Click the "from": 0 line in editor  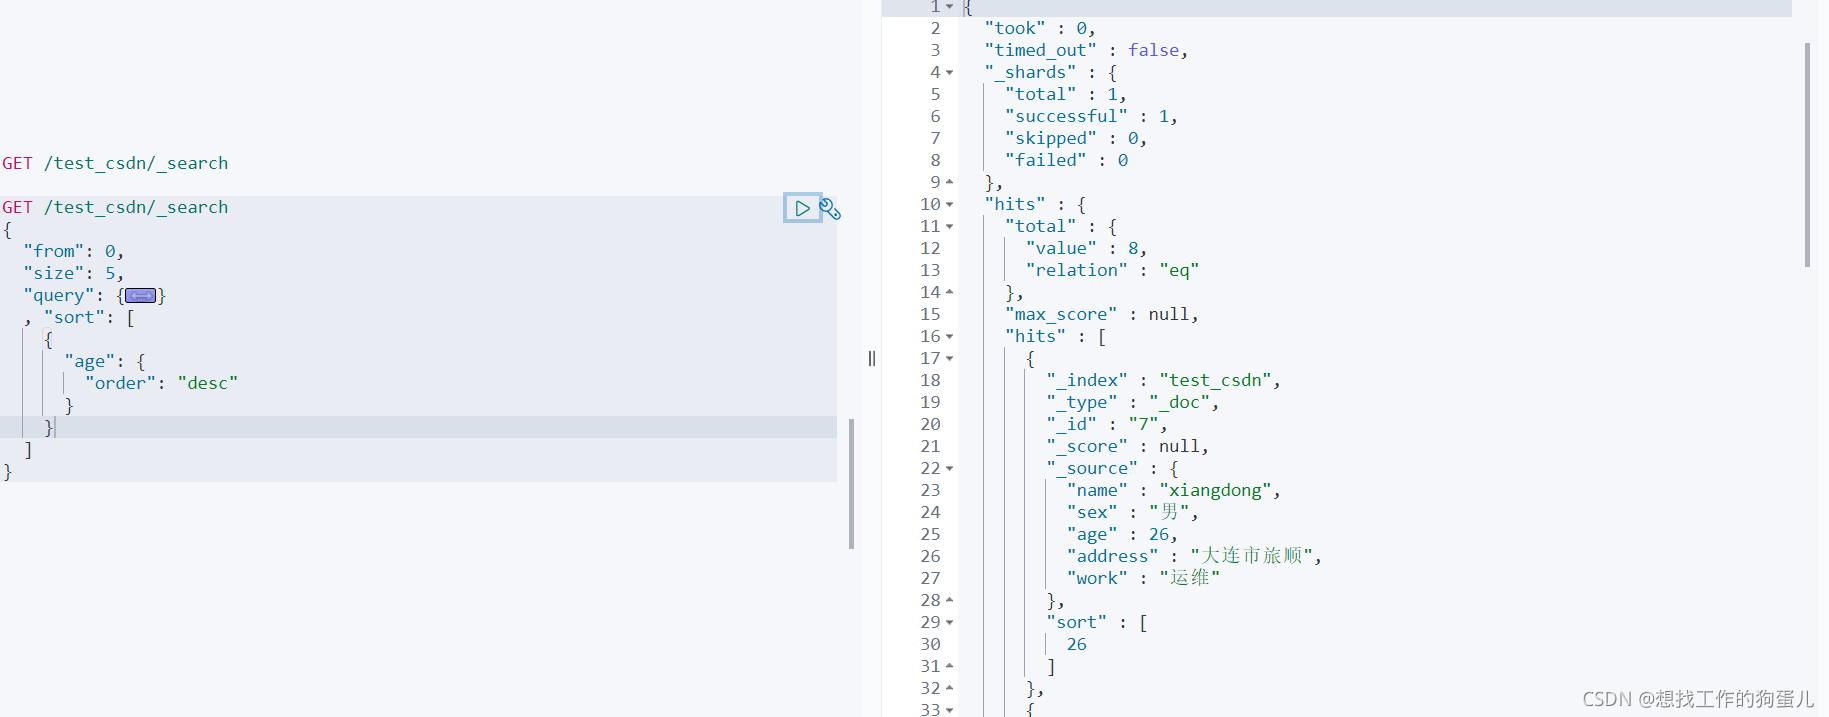click(73, 251)
